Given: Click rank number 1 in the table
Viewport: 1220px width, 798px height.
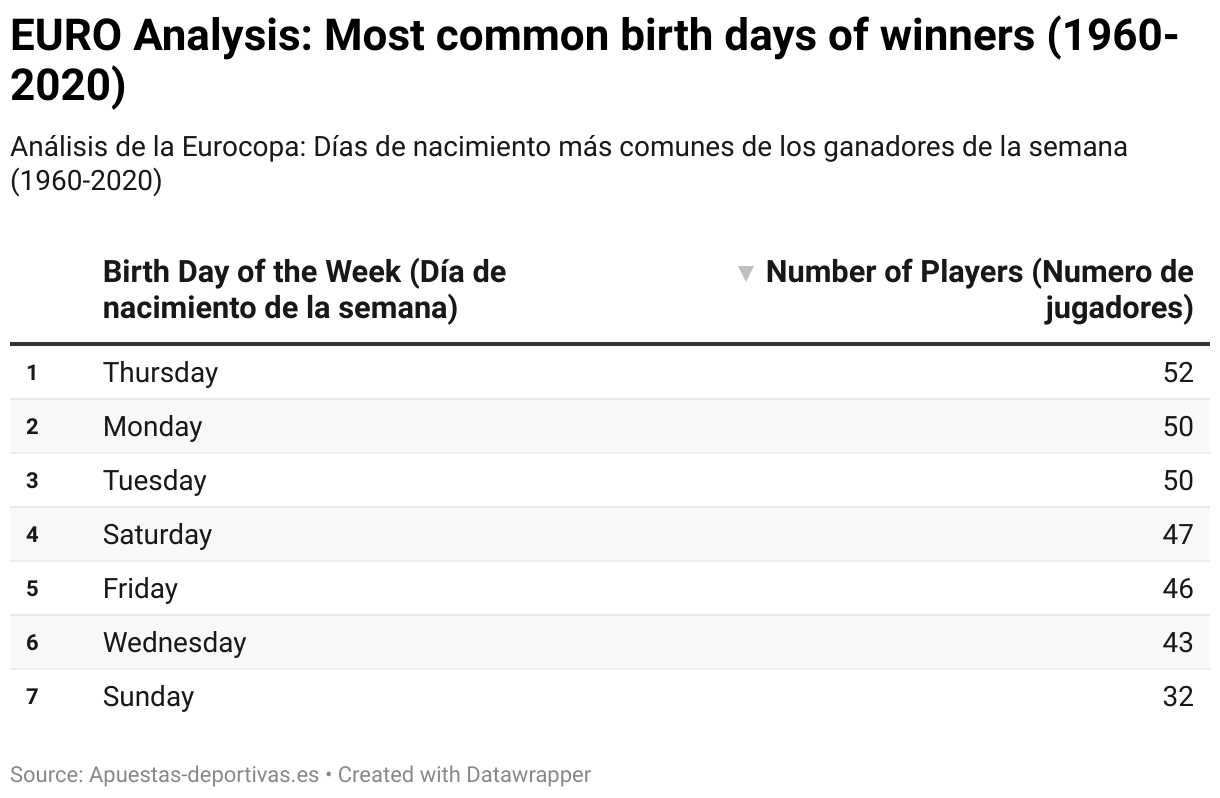Looking at the screenshot, I should tap(32, 373).
